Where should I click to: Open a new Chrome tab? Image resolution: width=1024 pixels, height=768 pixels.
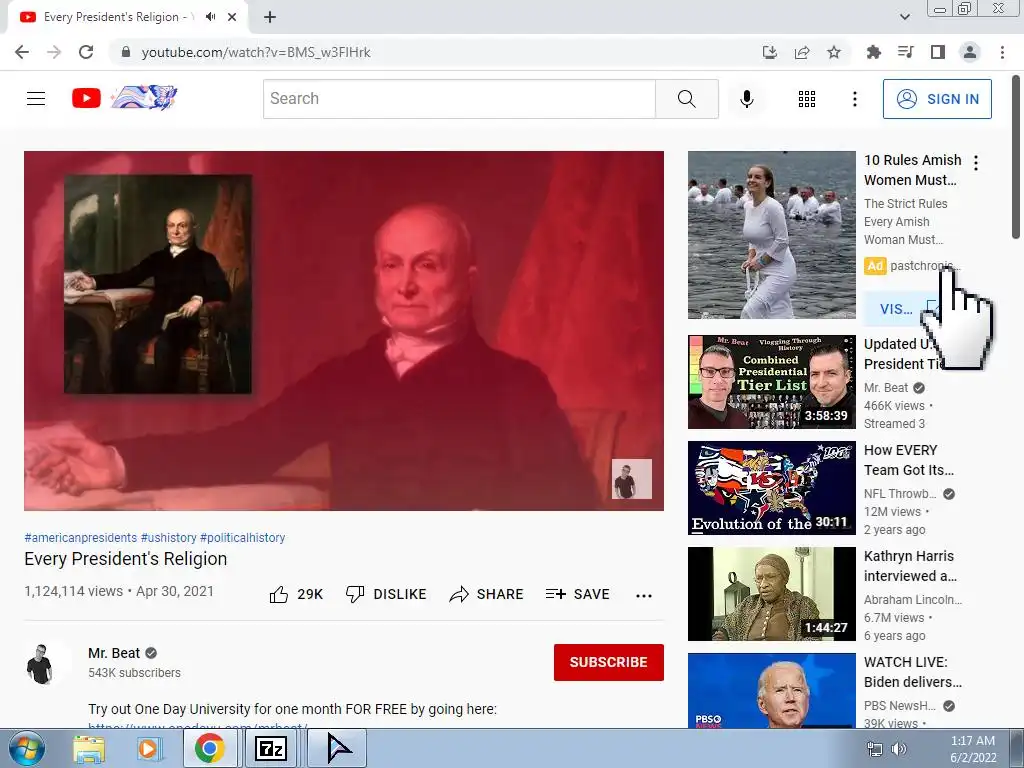tap(270, 17)
